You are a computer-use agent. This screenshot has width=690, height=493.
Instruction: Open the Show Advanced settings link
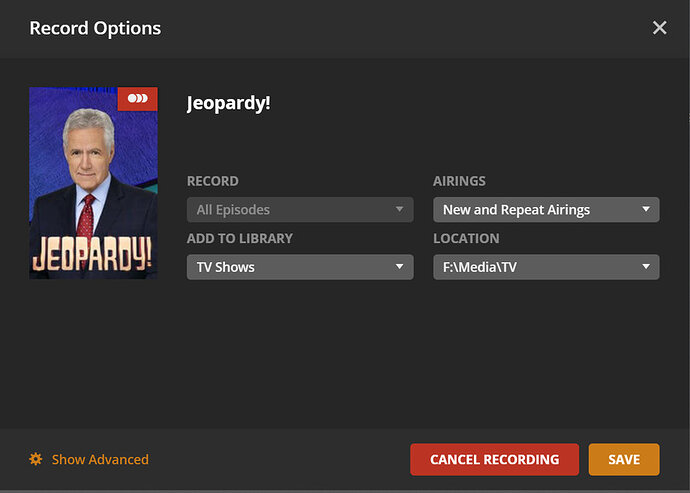(x=100, y=460)
